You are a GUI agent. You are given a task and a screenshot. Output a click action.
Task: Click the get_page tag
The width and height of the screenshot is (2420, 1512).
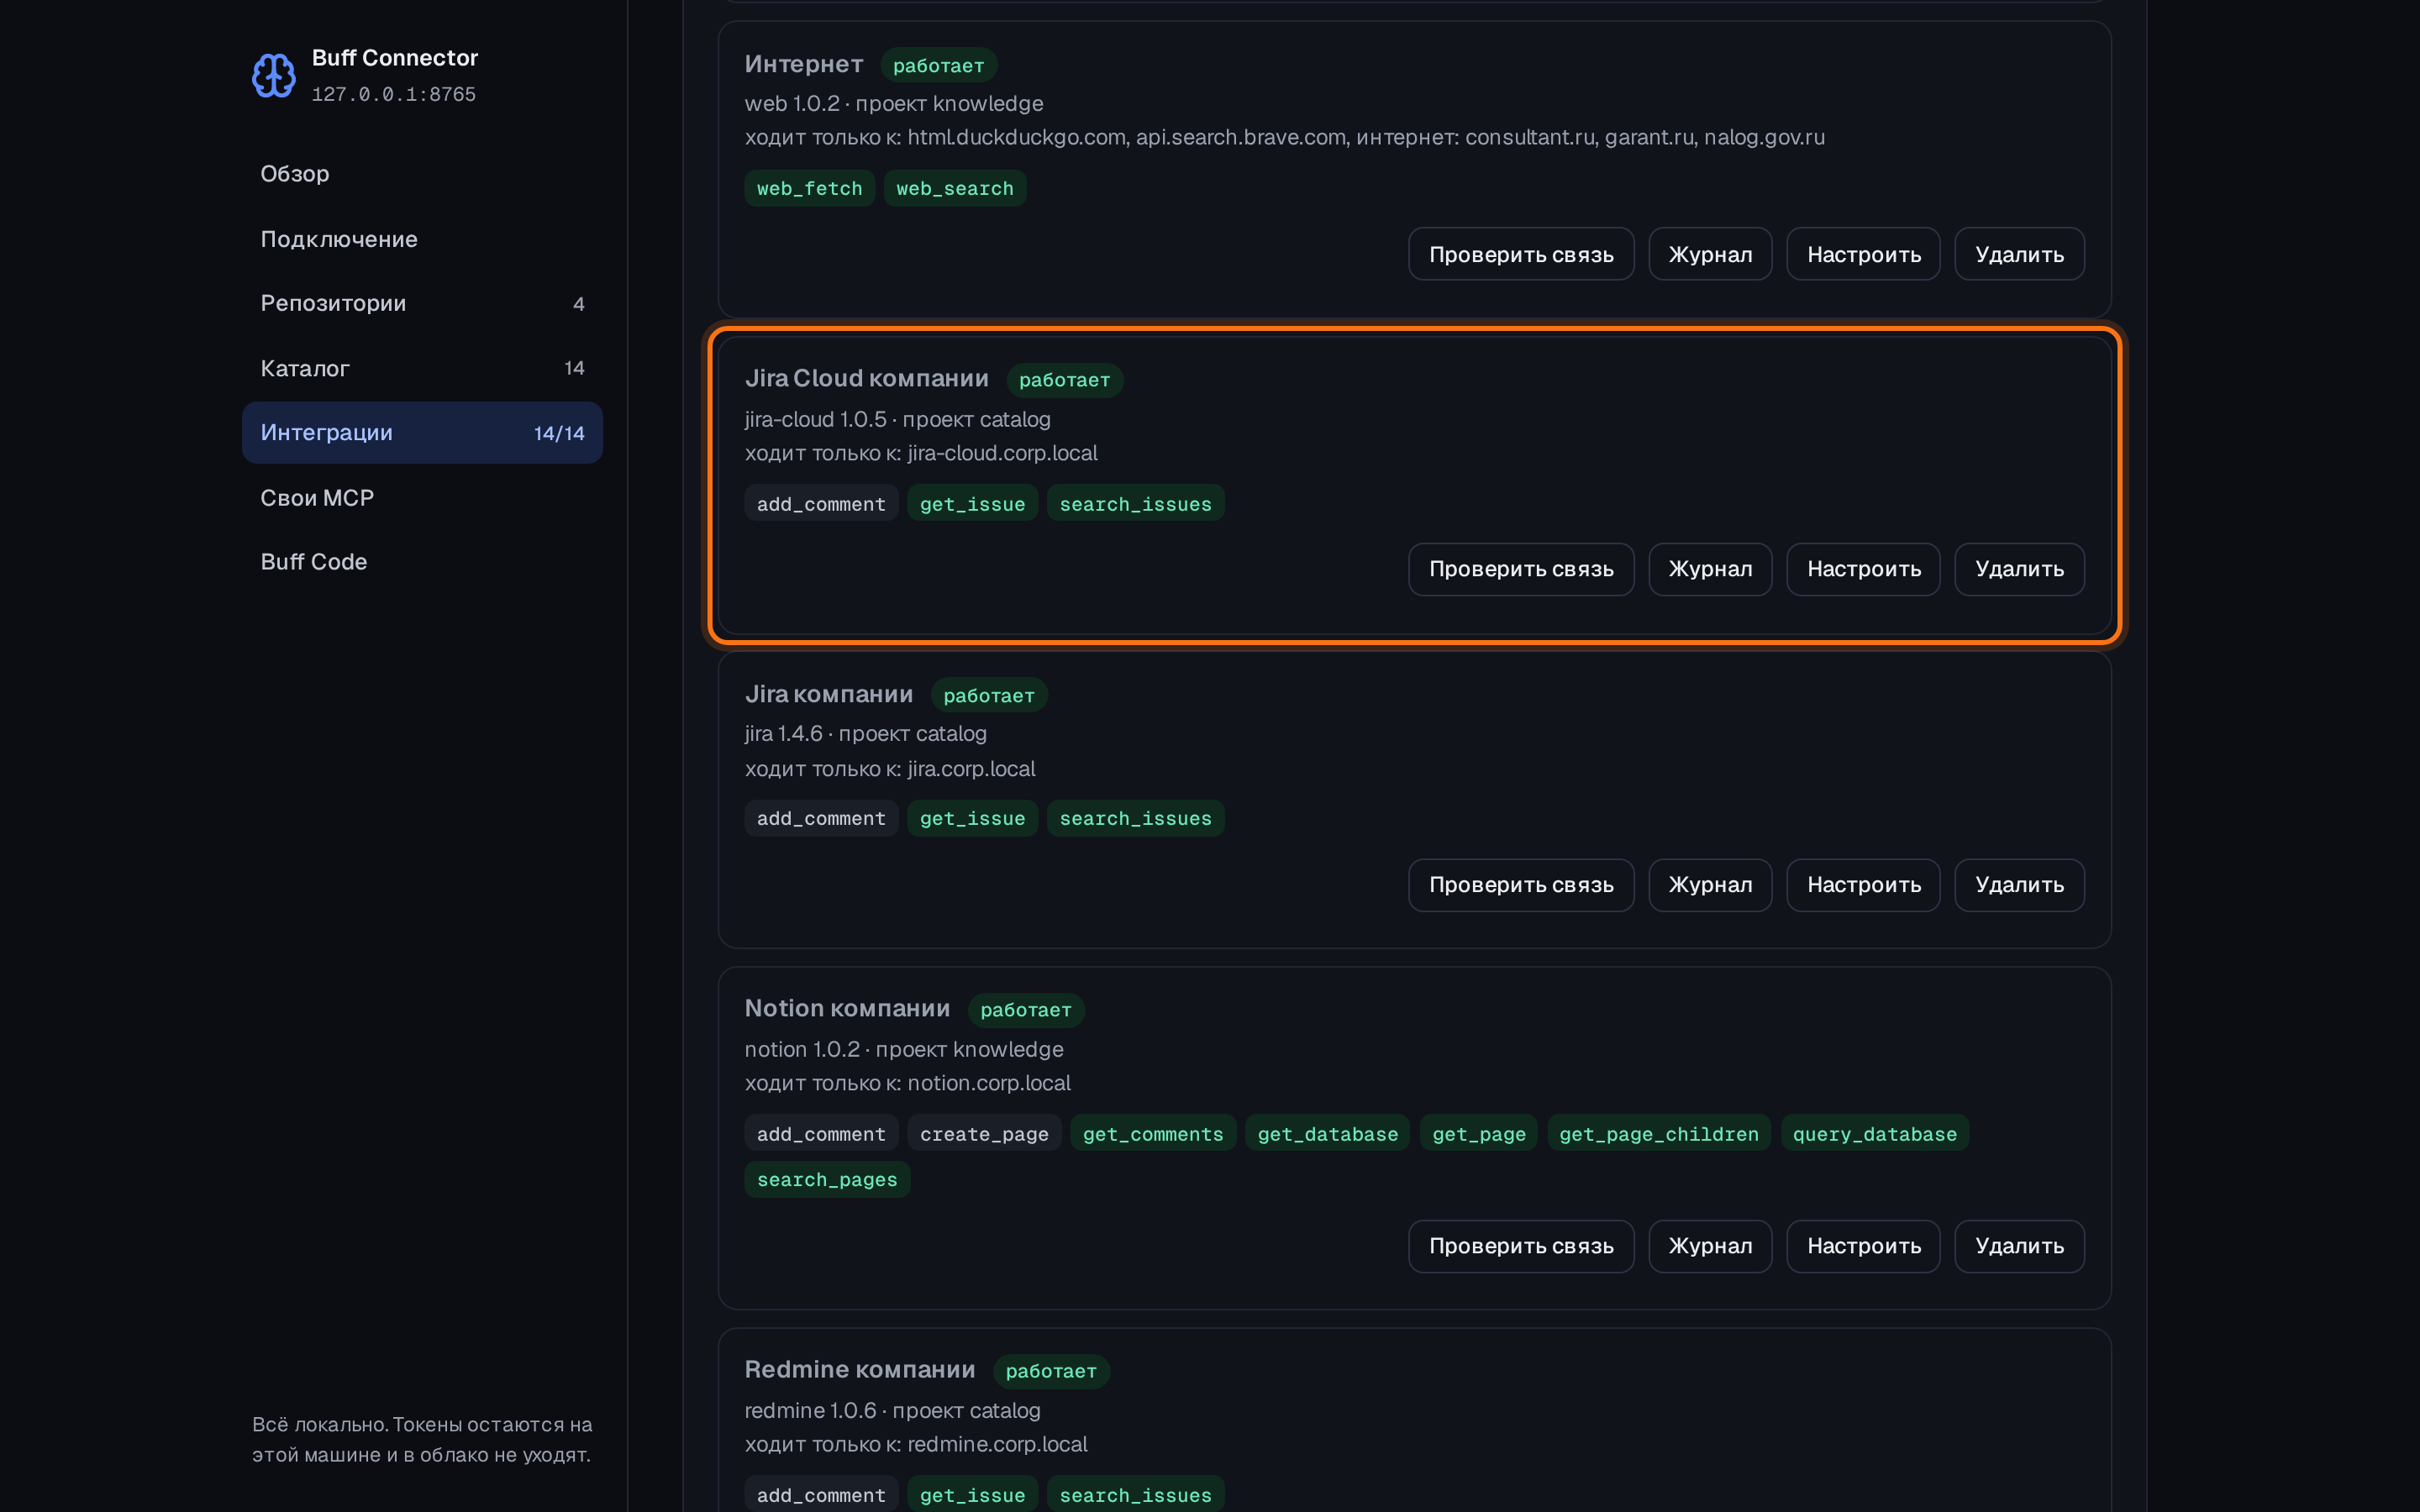coord(1479,1134)
